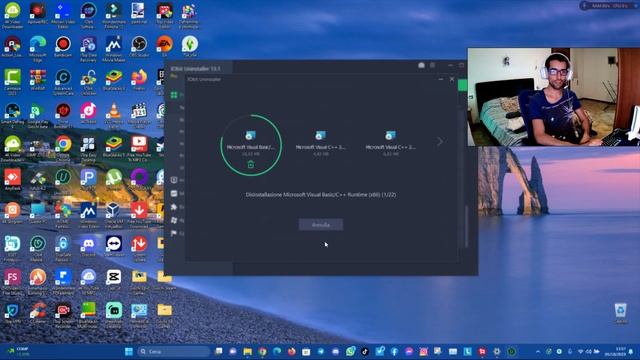
Task: Open Instagram from the taskbar
Action: coord(424,351)
